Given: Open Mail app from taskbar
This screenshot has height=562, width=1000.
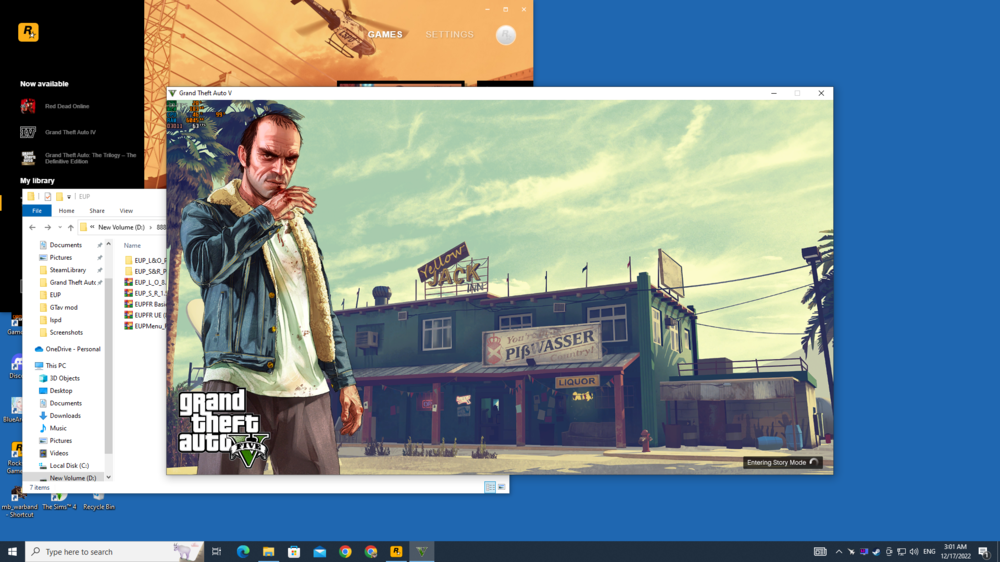Looking at the screenshot, I should 320,552.
